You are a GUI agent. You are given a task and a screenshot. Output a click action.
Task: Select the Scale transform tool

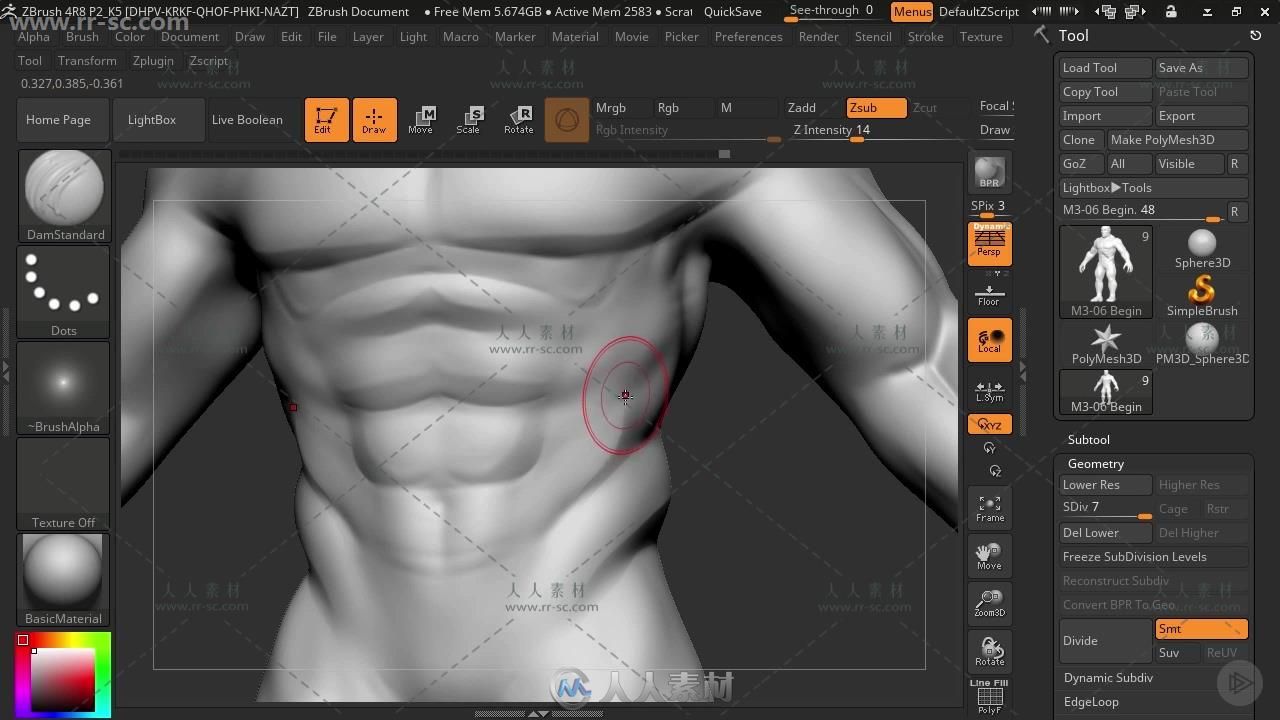[x=469, y=120]
